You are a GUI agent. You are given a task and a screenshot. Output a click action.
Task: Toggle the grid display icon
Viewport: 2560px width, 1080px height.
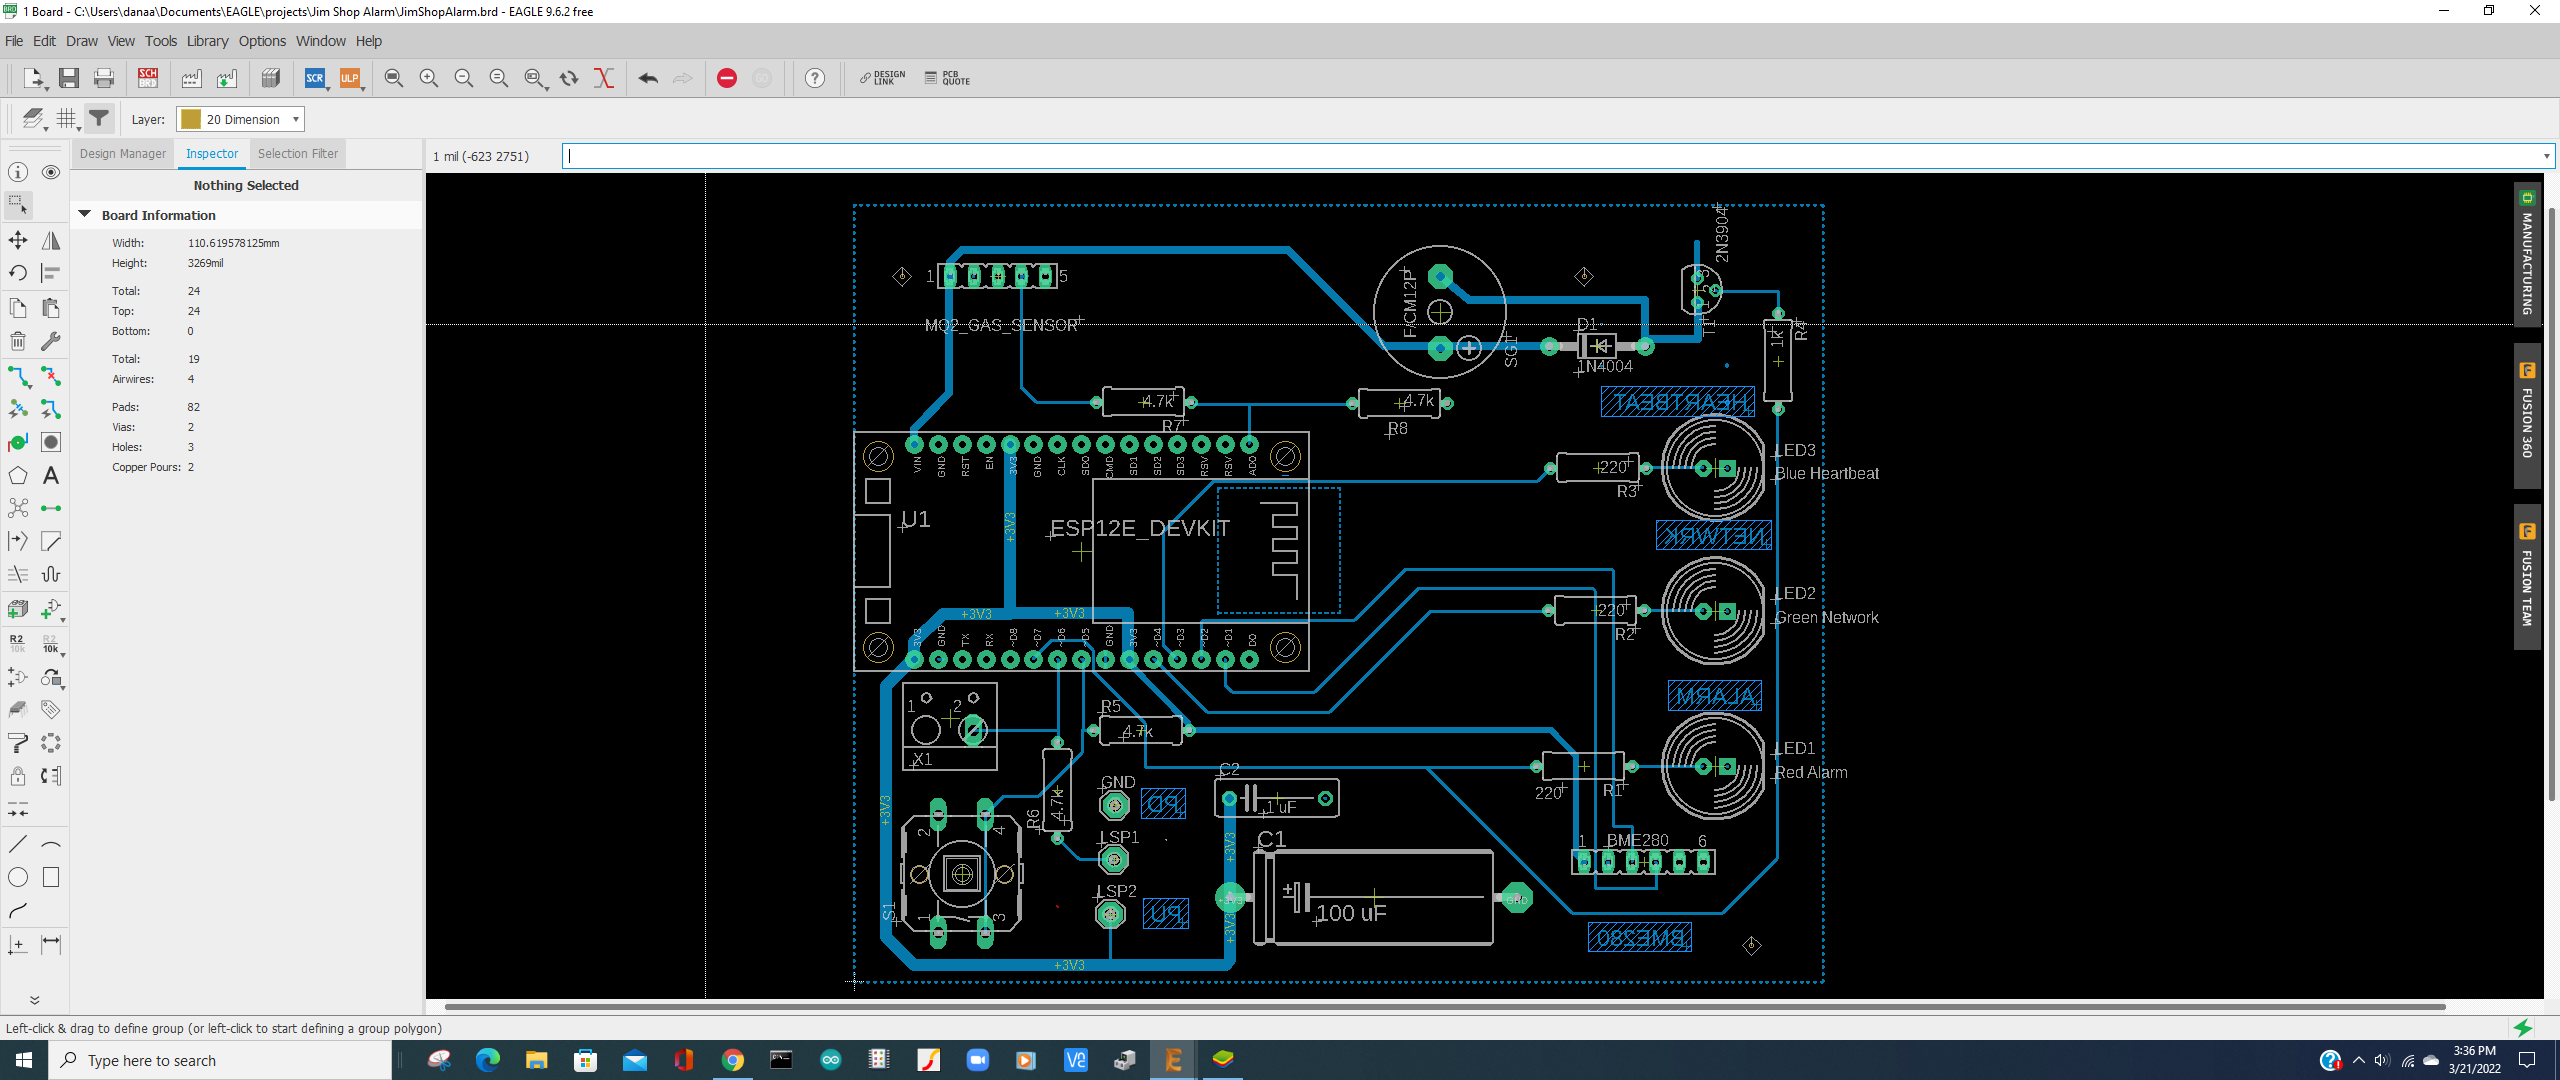[66, 118]
